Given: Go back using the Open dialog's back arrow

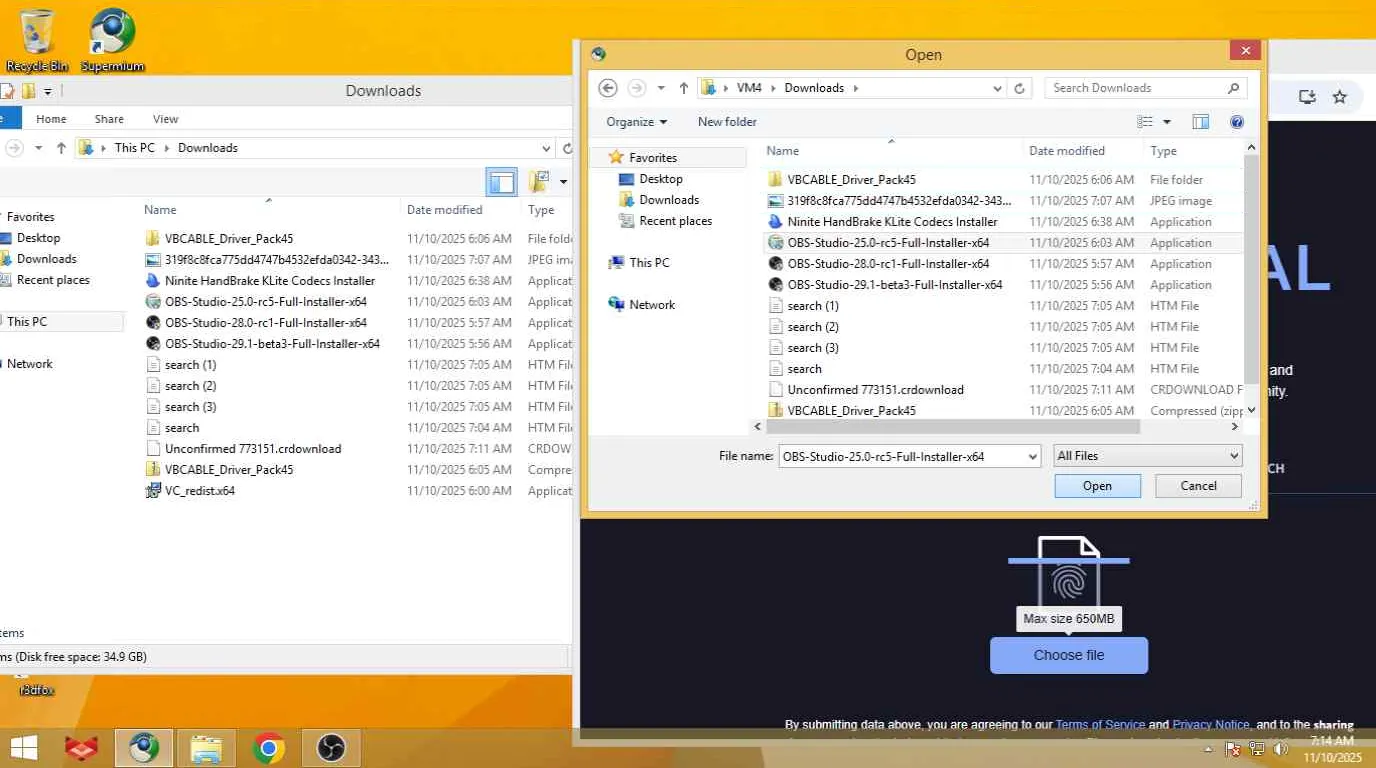Looking at the screenshot, I should (x=607, y=88).
